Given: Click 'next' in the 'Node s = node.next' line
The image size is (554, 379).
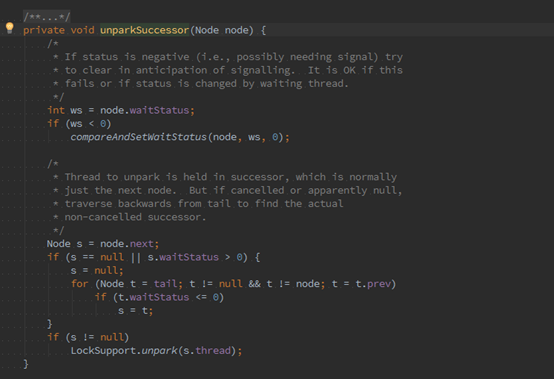Looking at the screenshot, I should tap(142, 244).
